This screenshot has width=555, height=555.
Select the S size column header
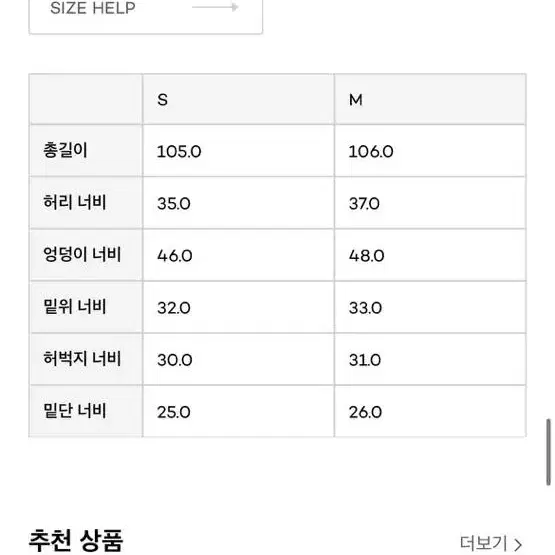238,99
